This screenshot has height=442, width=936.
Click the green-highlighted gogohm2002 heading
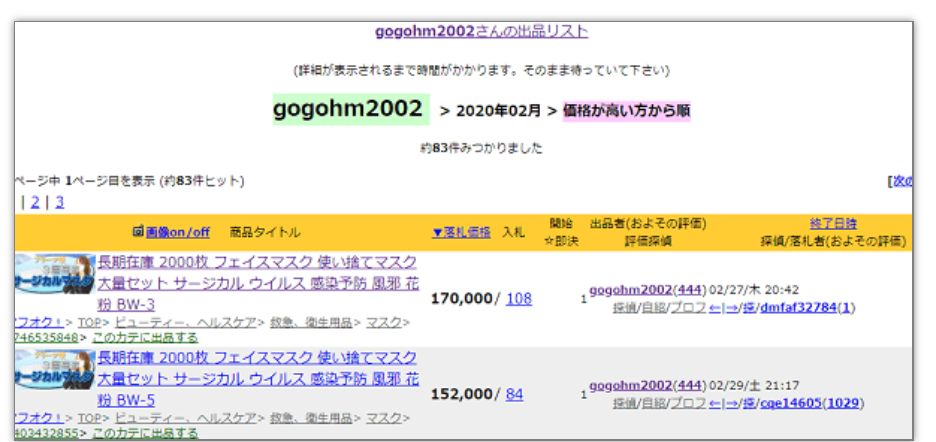click(351, 109)
